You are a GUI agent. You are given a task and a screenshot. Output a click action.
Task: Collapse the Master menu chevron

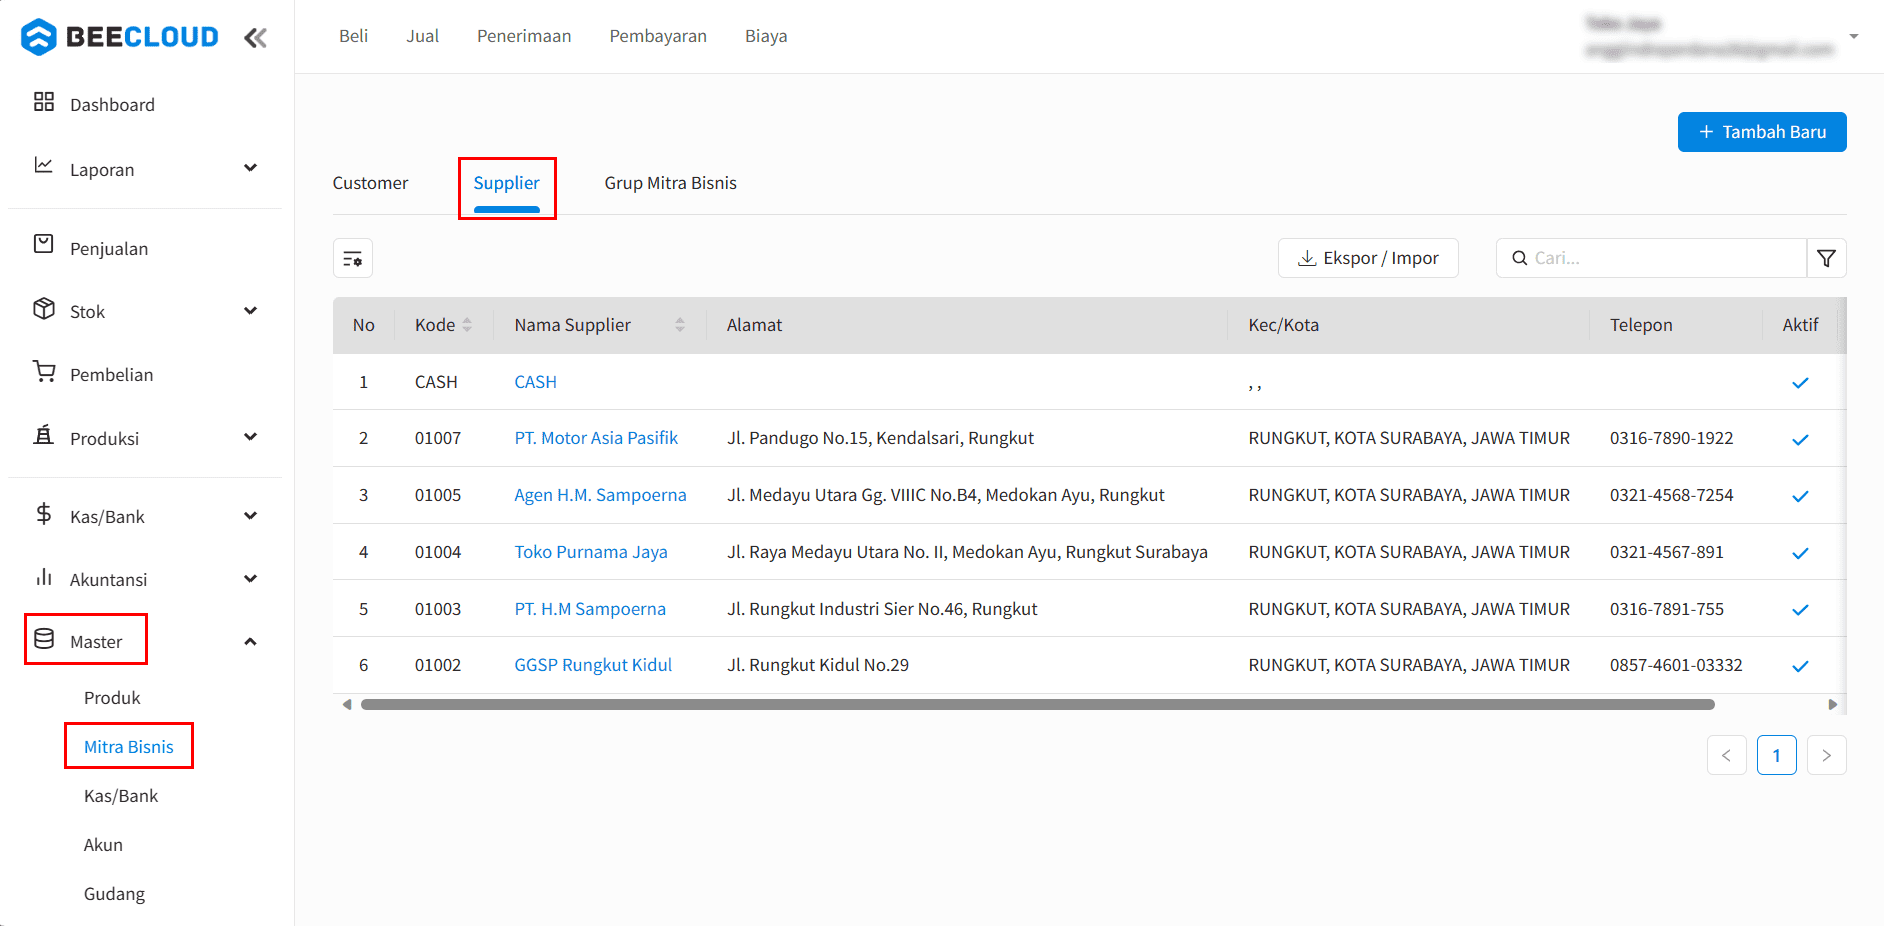(x=251, y=642)
